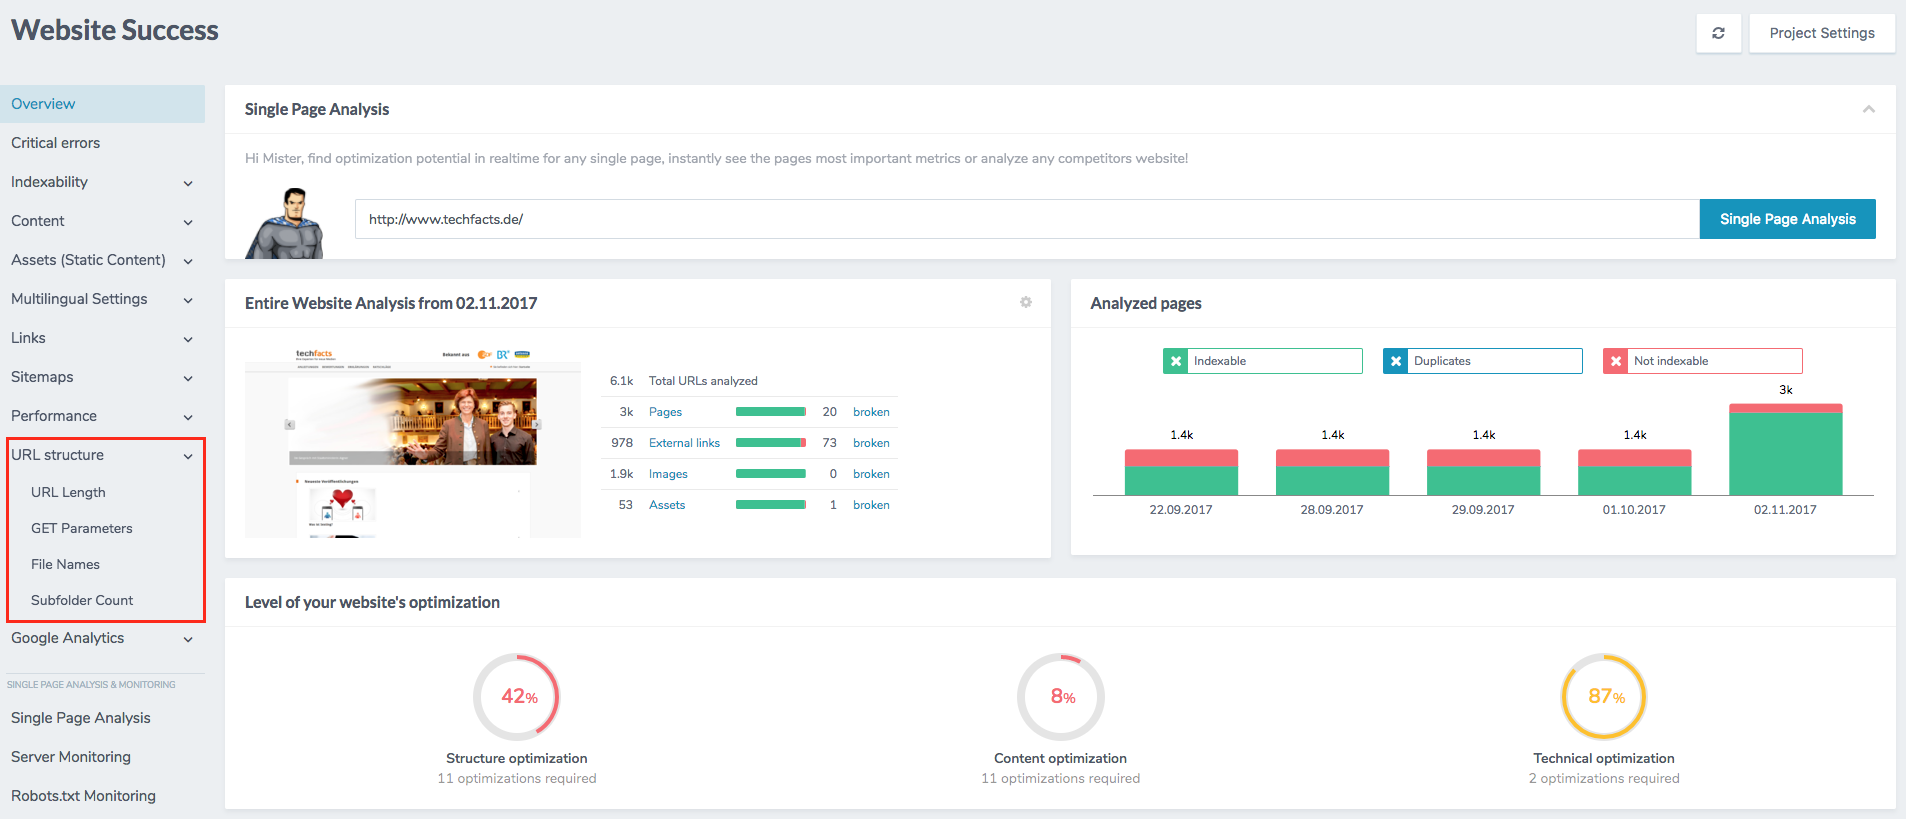The width and height of the screenshot is (1906, 819).
Task: Expand the Performance chevron
Action: 188,417
